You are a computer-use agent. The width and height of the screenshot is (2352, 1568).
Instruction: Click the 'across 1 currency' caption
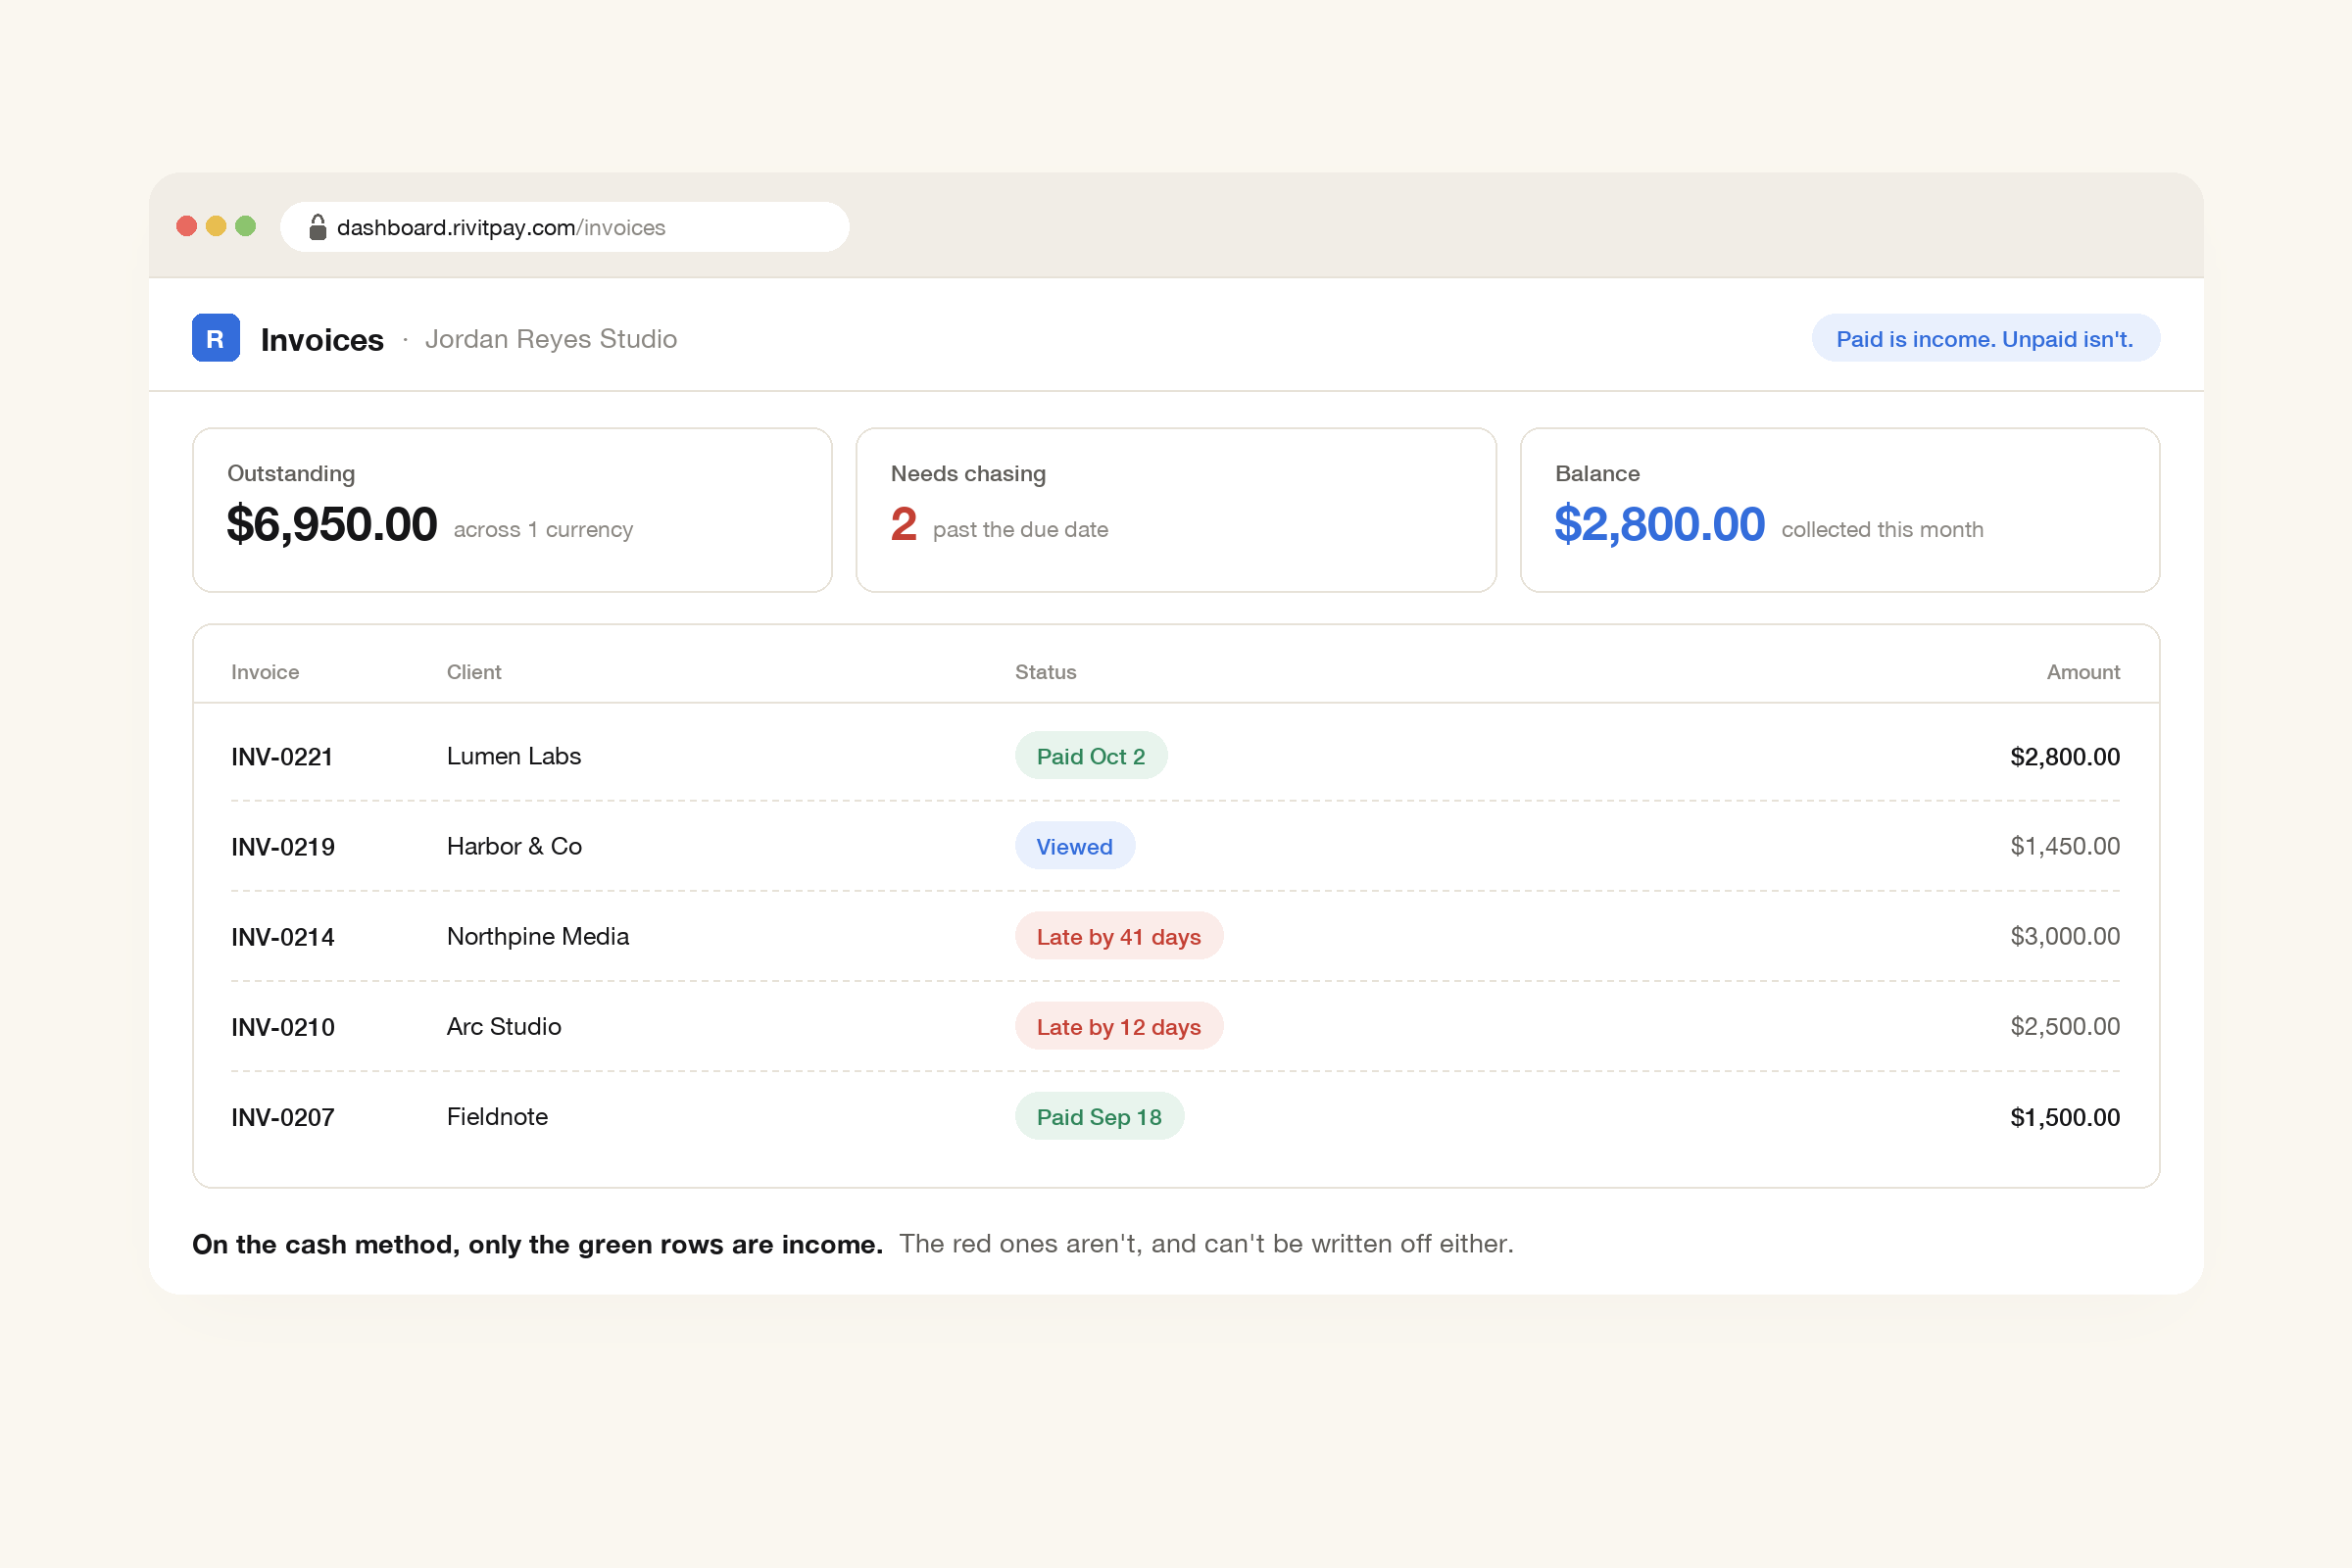pyautogui.click(x=543, y=529)
